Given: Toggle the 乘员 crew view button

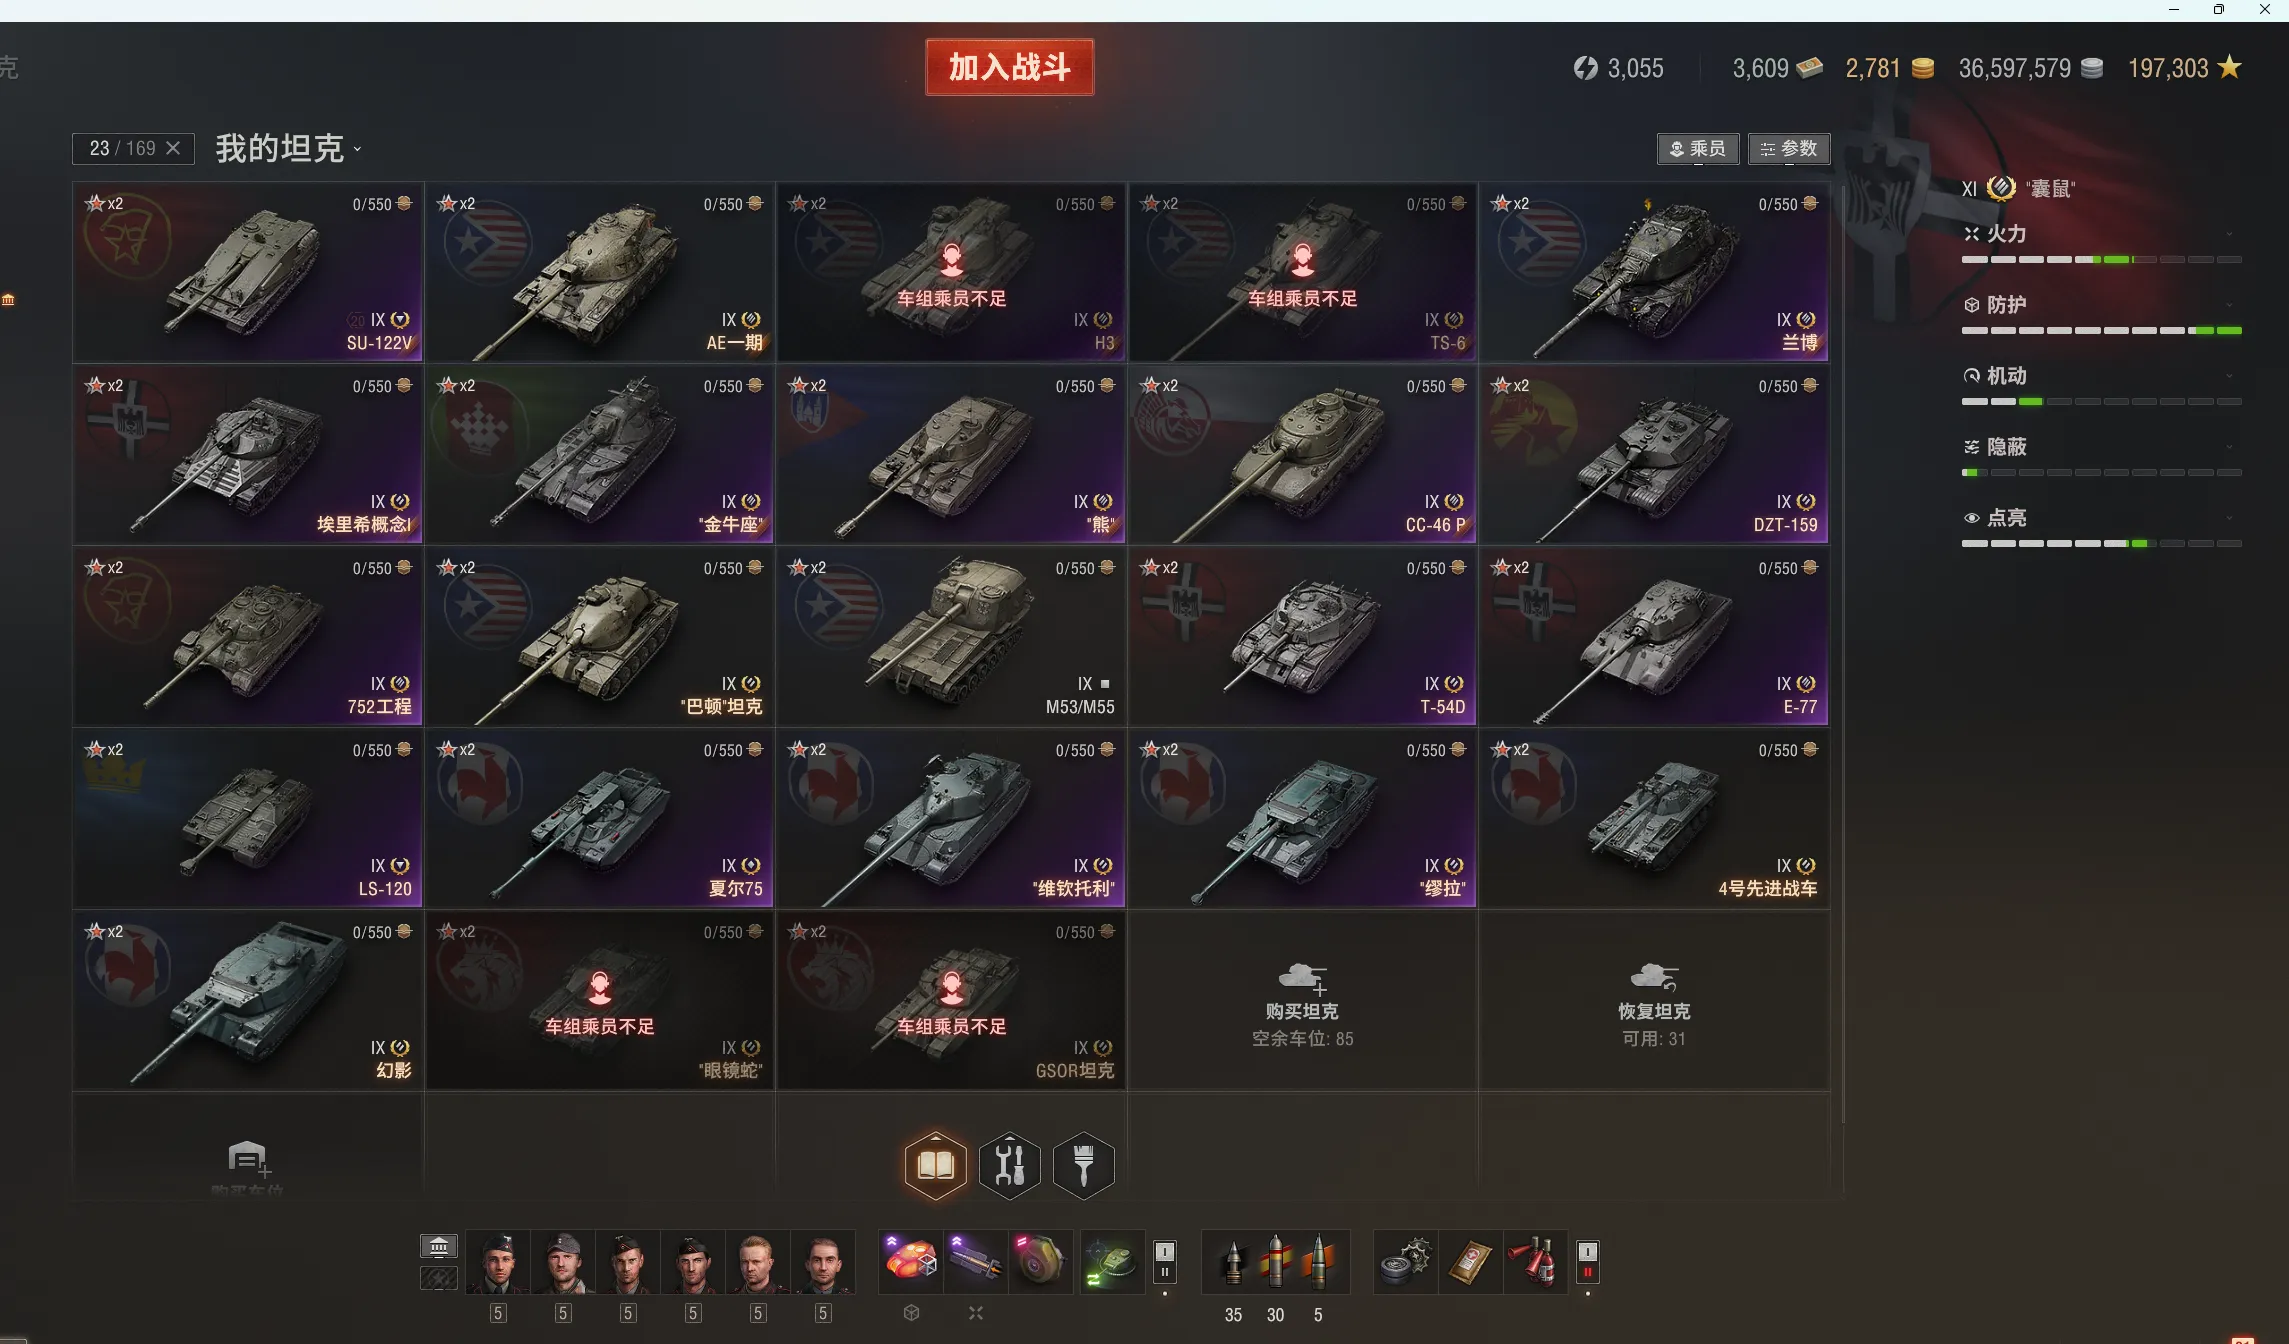Looking at the screenshot, I should (x=1697, y=149).
